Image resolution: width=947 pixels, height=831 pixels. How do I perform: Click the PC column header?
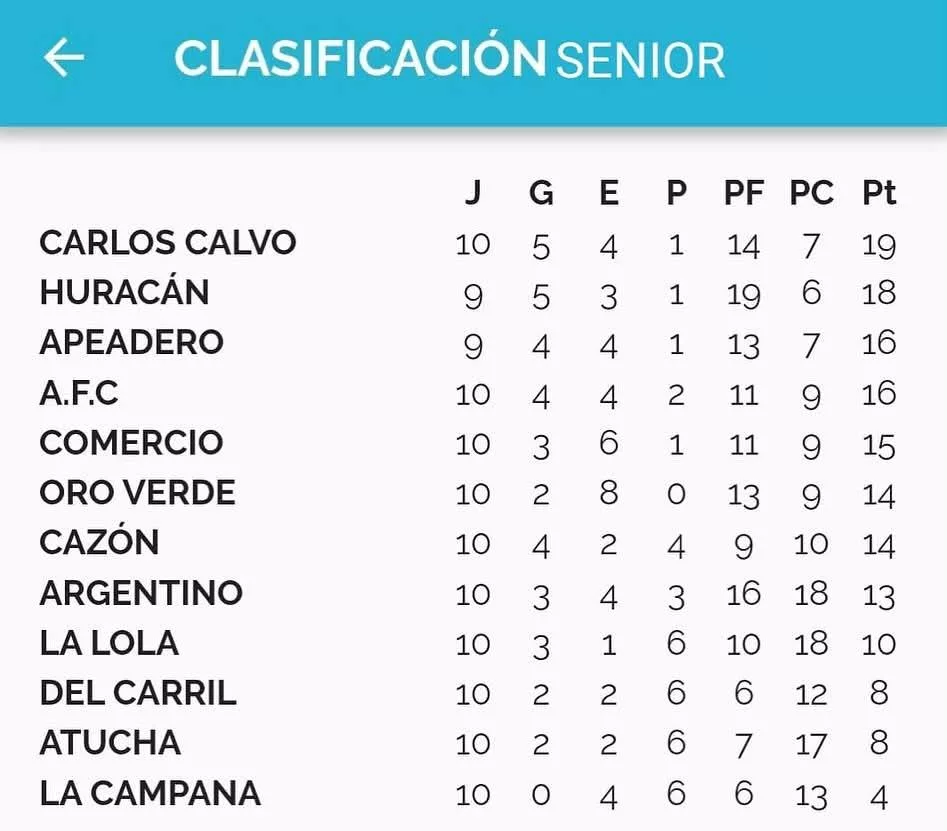[x=811, y=193]
